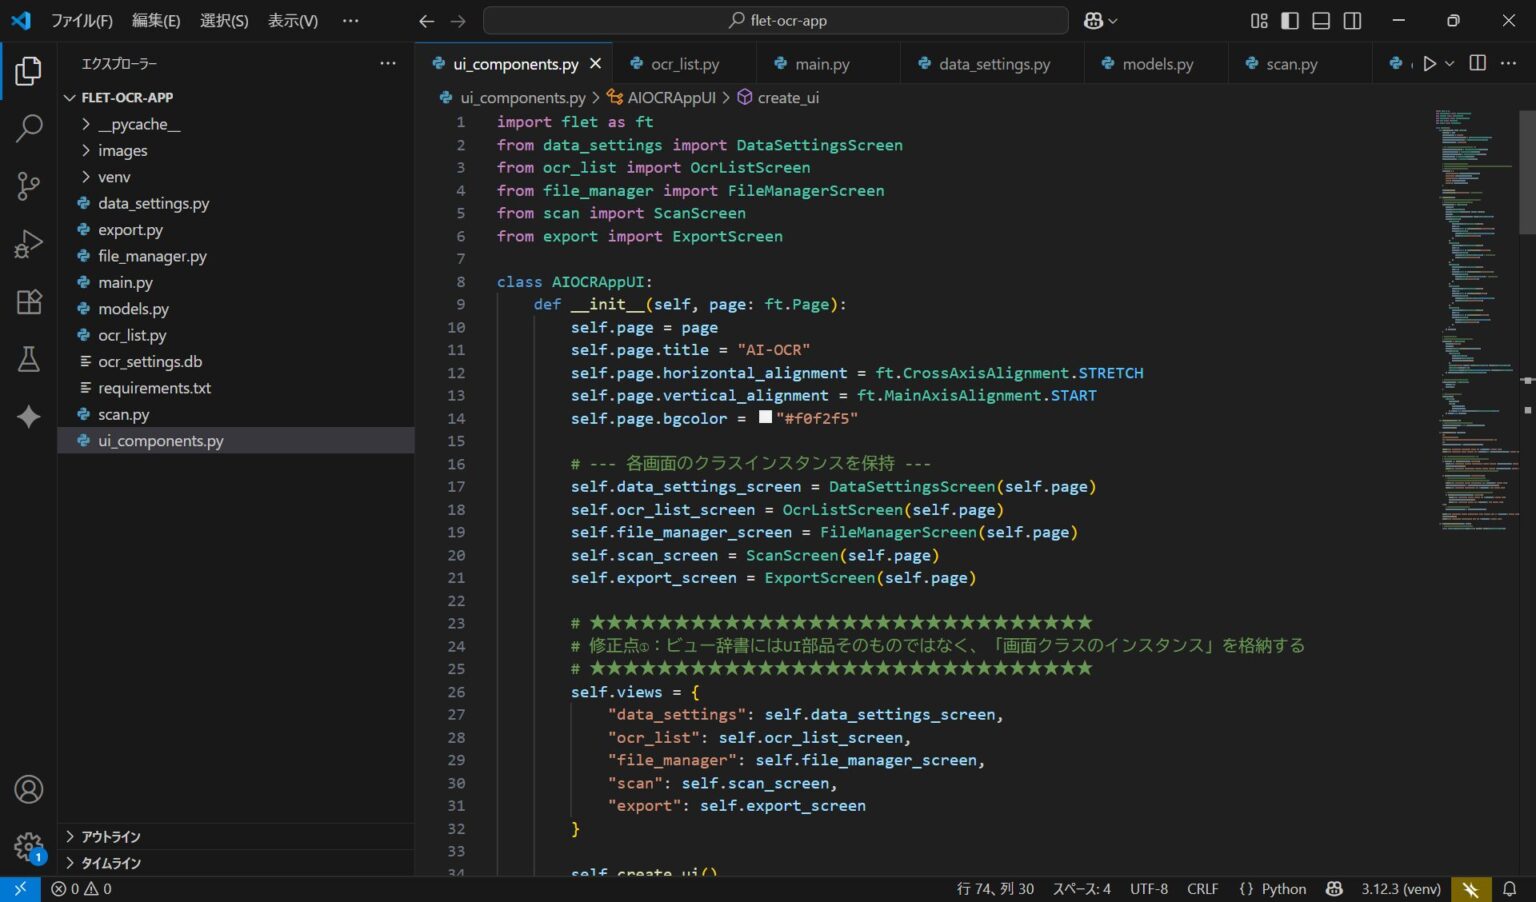
Task: Open the Testing beaker view
Action: (x=28, y=359)
